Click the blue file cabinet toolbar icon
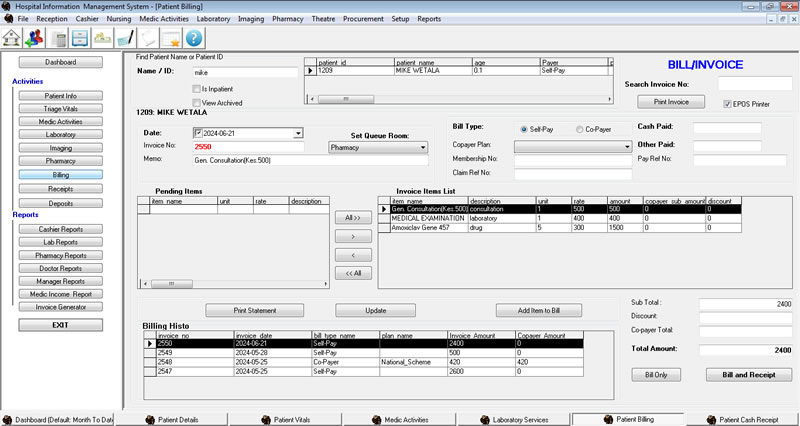The width and height of the screenshot is (800, 426). 81,38
